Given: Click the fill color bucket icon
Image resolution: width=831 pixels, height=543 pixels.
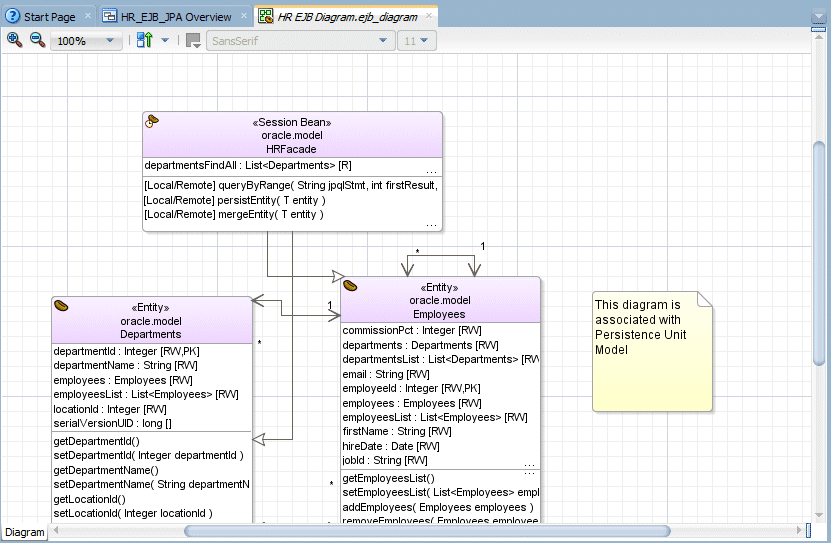Looking at the screenshot, I should tap(193, 41).
